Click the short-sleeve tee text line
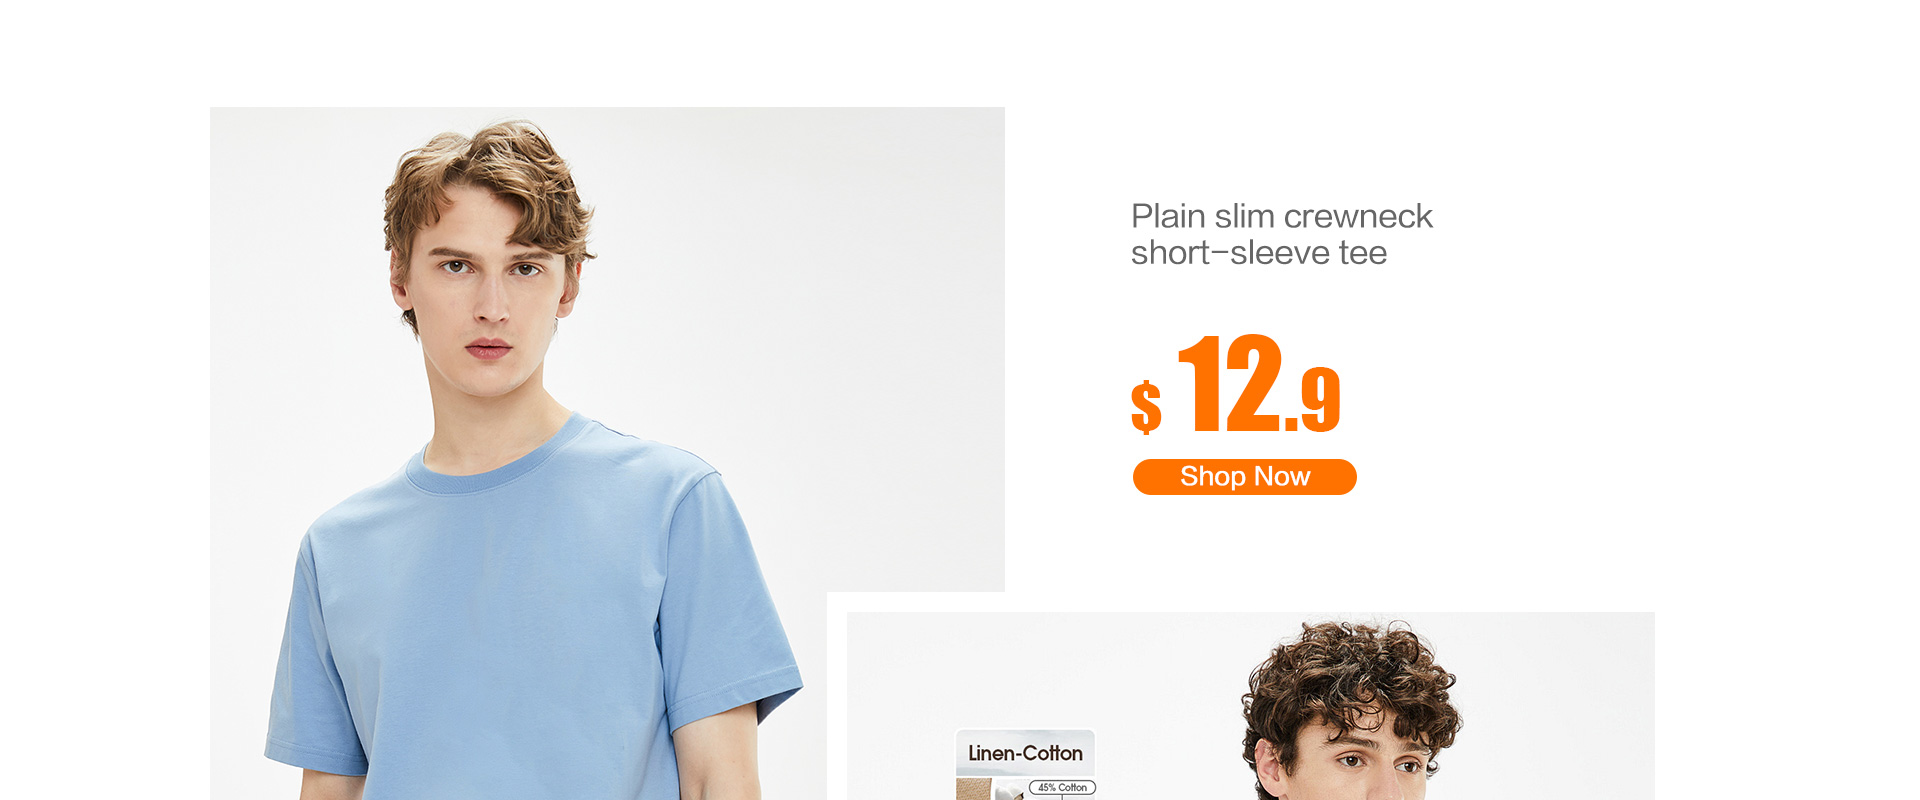The width and height of the screenshot is (1920, 800). 1258,253
